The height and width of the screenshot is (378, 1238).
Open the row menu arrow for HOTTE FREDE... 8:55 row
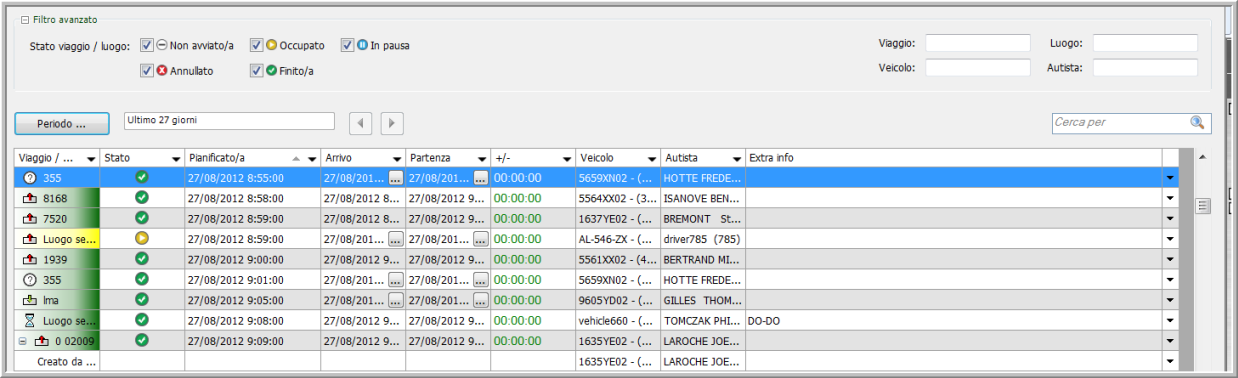(1170, 178)
